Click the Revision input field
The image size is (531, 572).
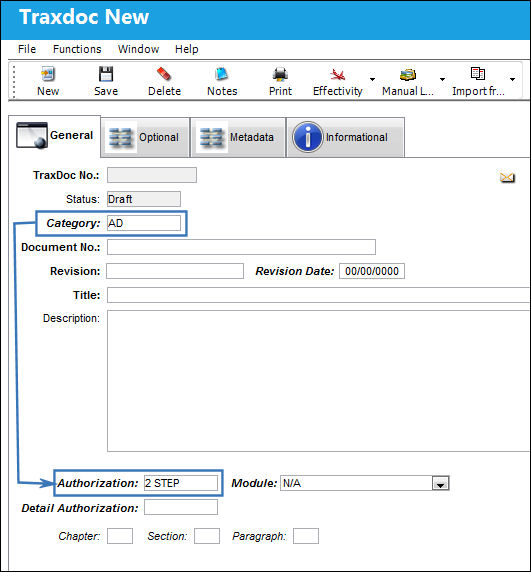(x=175, y=271)
